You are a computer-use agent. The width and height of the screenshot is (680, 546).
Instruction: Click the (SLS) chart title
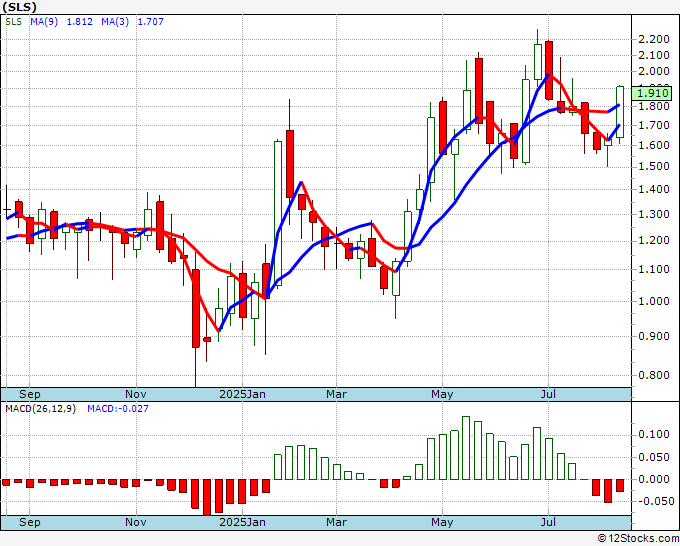pos(20,7)
